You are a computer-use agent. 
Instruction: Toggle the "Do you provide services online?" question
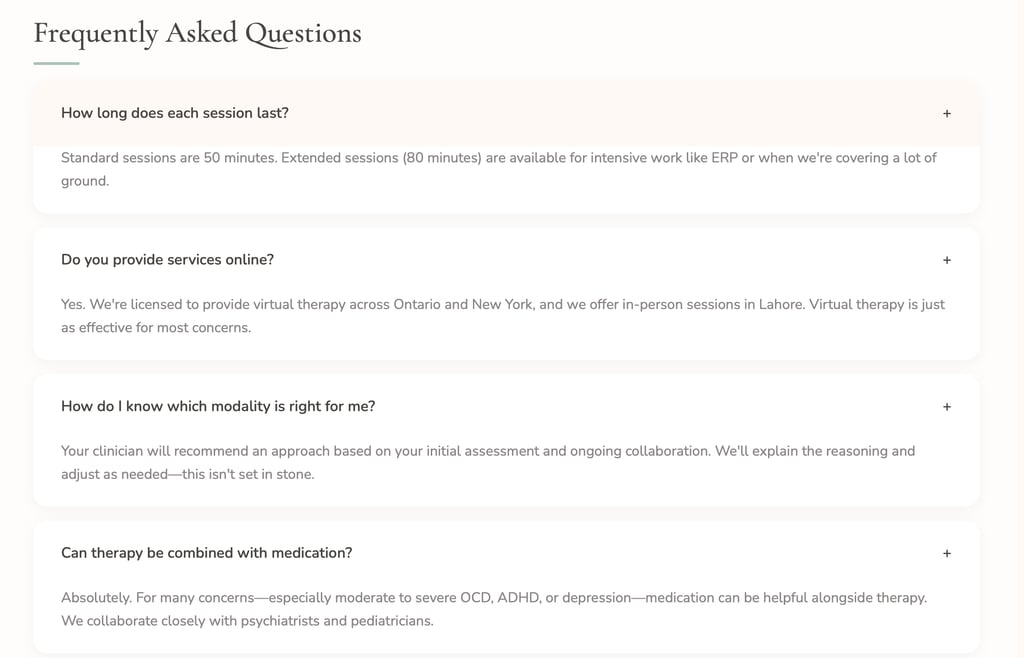click(167, 259)
